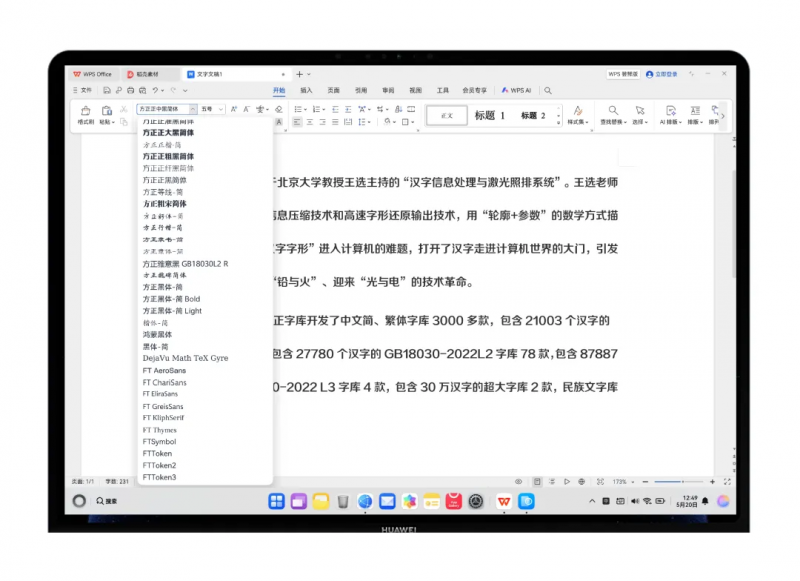Expand the styles gallery arrow
The image size is (800, 581).
[559, 123]
